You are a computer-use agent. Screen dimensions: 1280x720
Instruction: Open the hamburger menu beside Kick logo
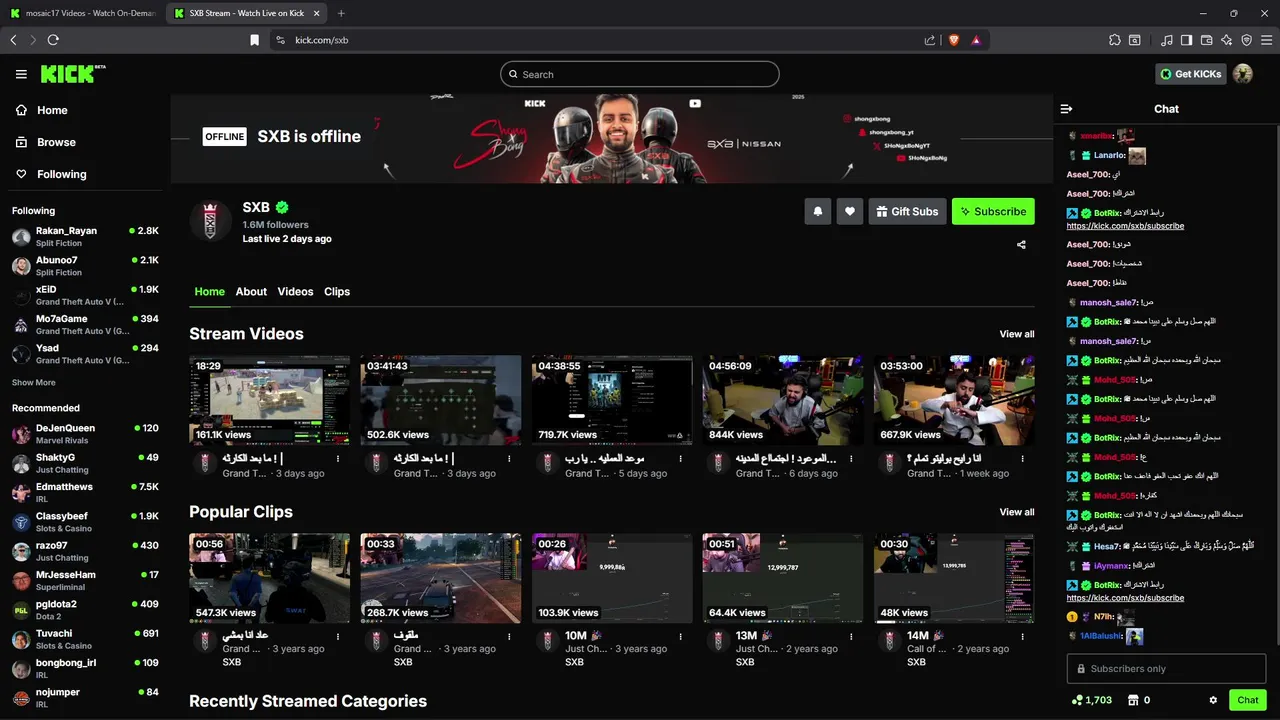click(x=21, y=74)
